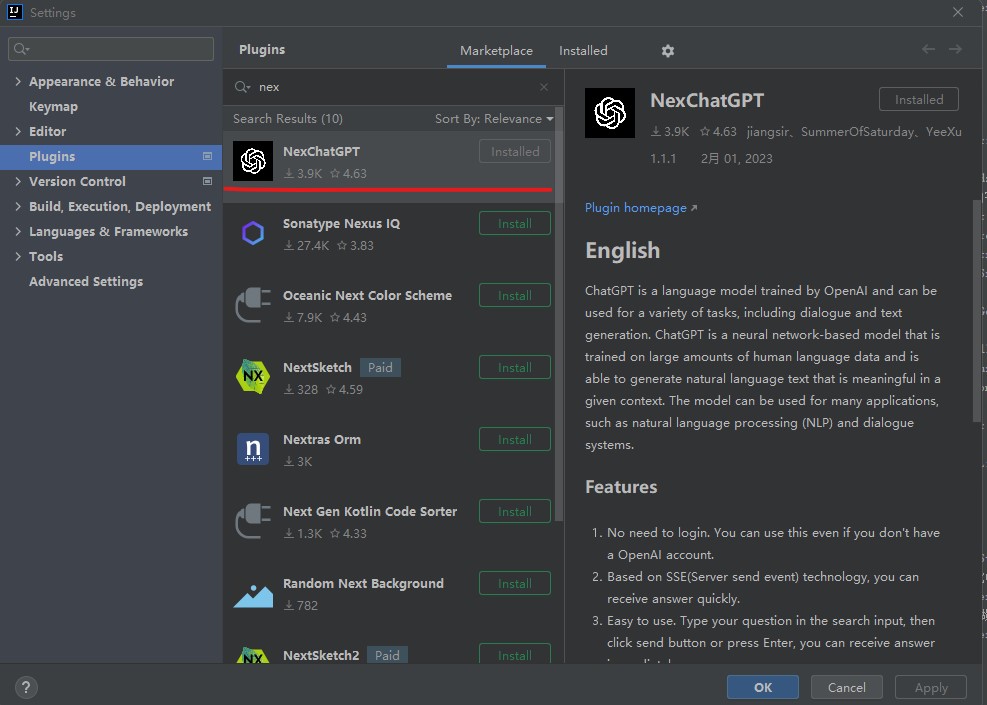Expand the Build, Execution, Deployment node
Image resolution: width=987 pixels, height=705 pixels.
click(x=18, y=207)
